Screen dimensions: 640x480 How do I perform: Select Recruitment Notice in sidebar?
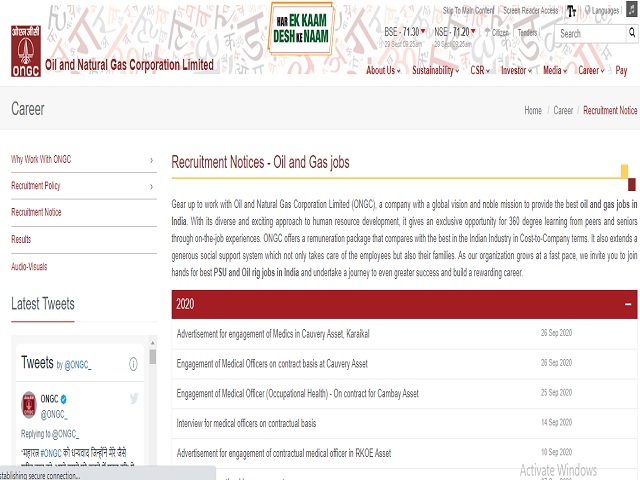point(36,212)
